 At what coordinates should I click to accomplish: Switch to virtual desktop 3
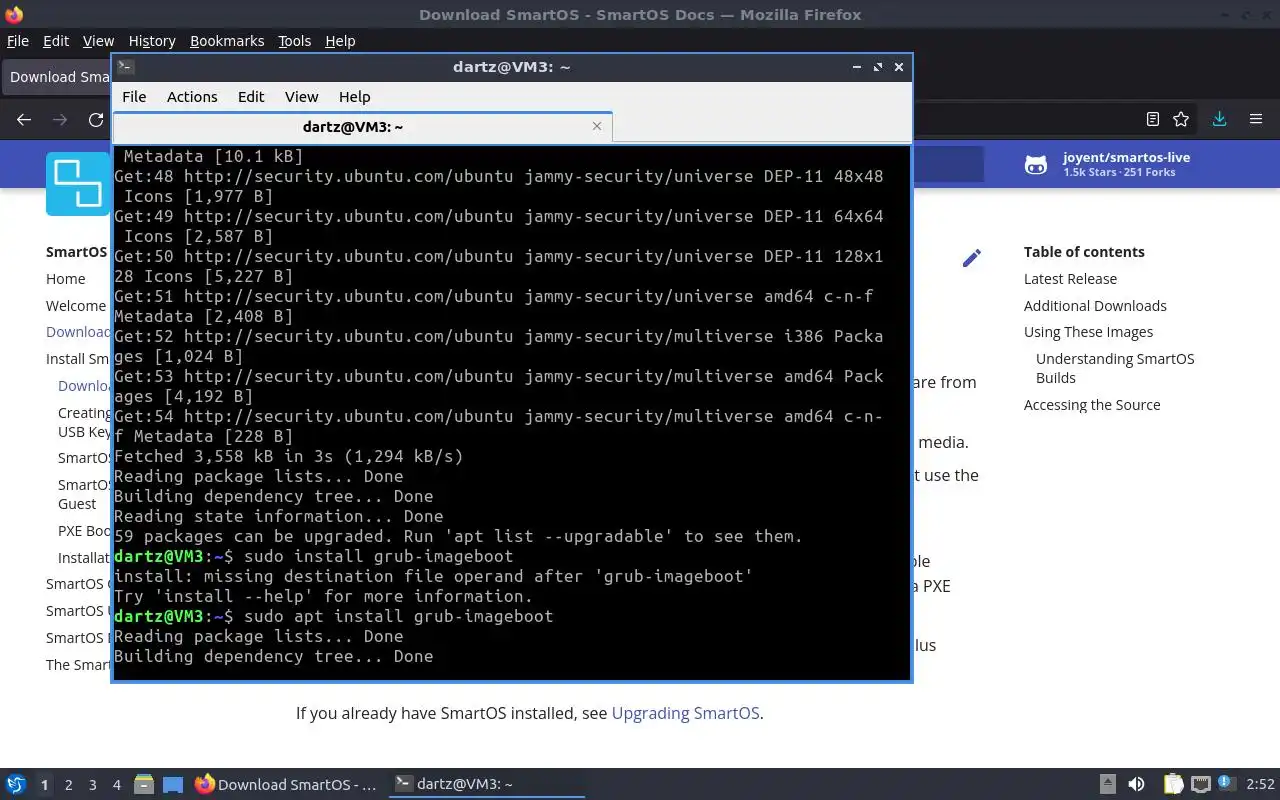click(93, 785)
